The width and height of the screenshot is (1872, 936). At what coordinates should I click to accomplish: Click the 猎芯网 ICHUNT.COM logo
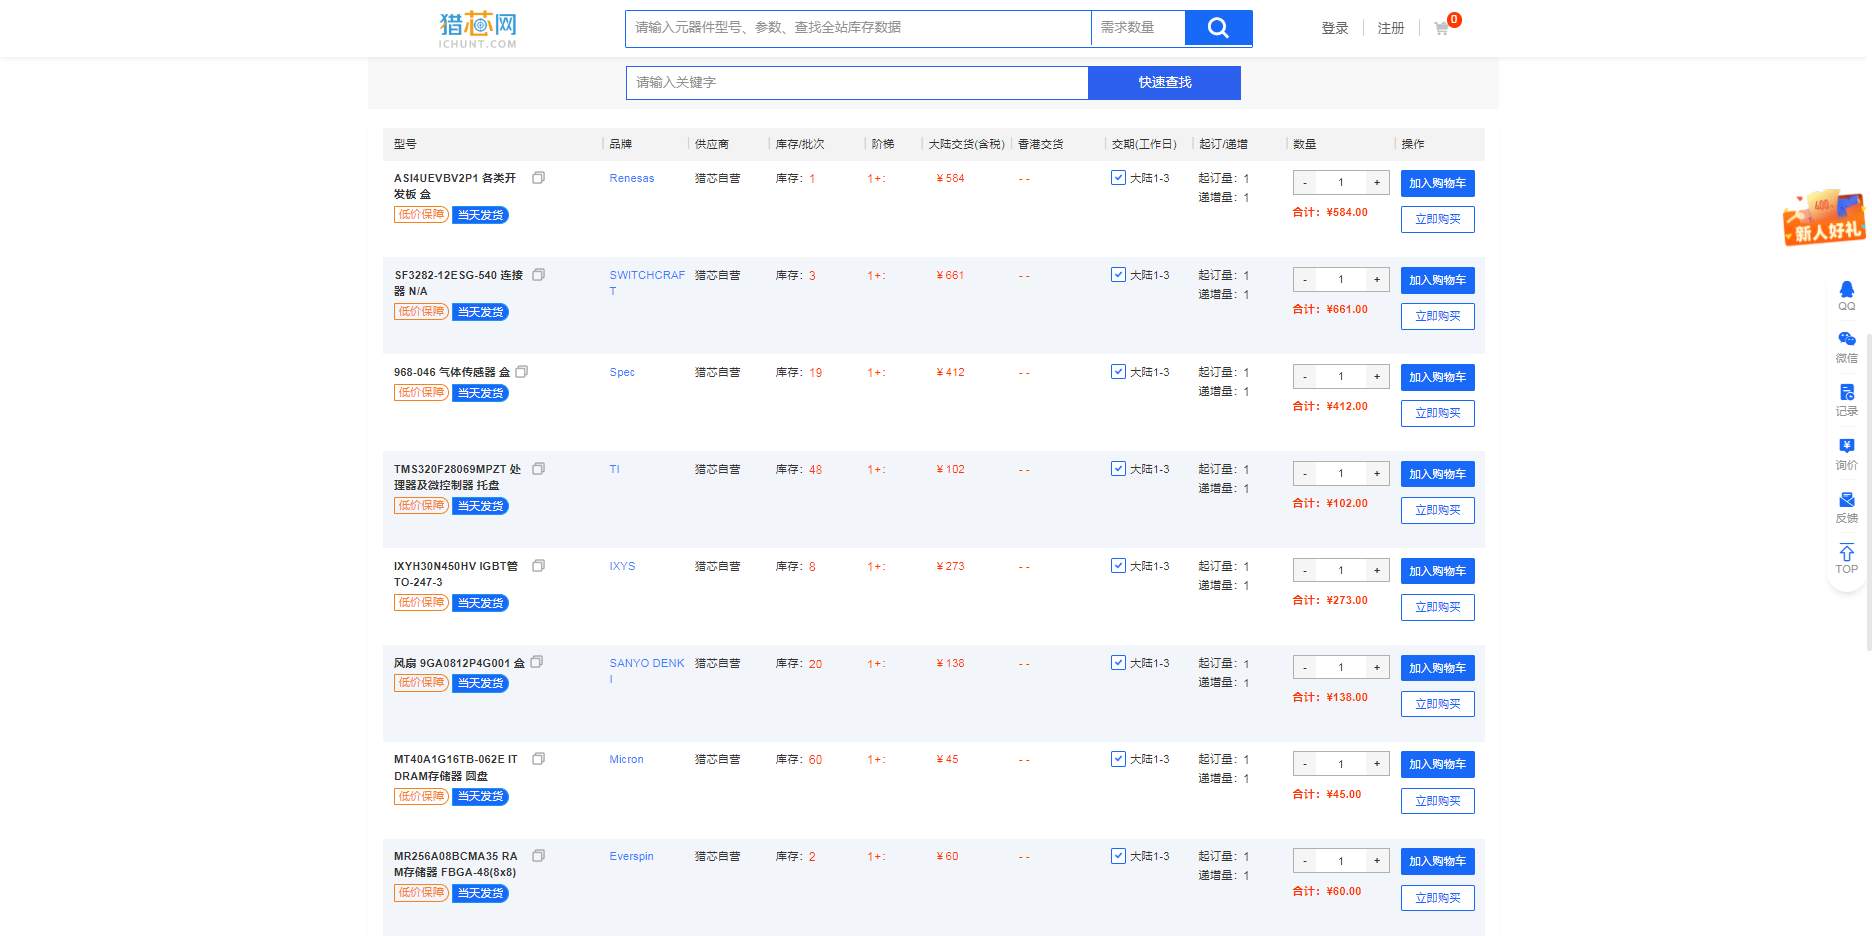point(478,29)
